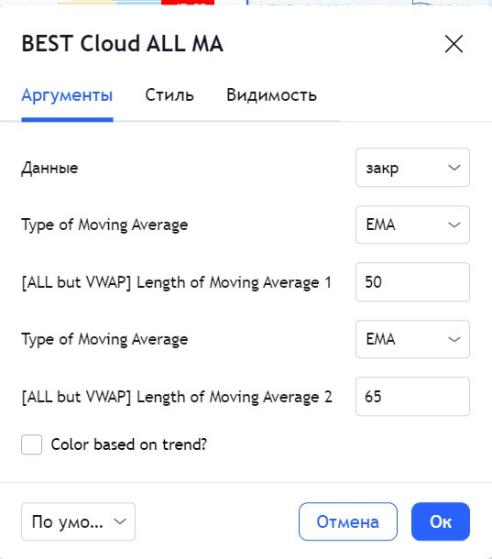
Task: Click the chevron in the first EMA box
Action: (x=454, y=225)
